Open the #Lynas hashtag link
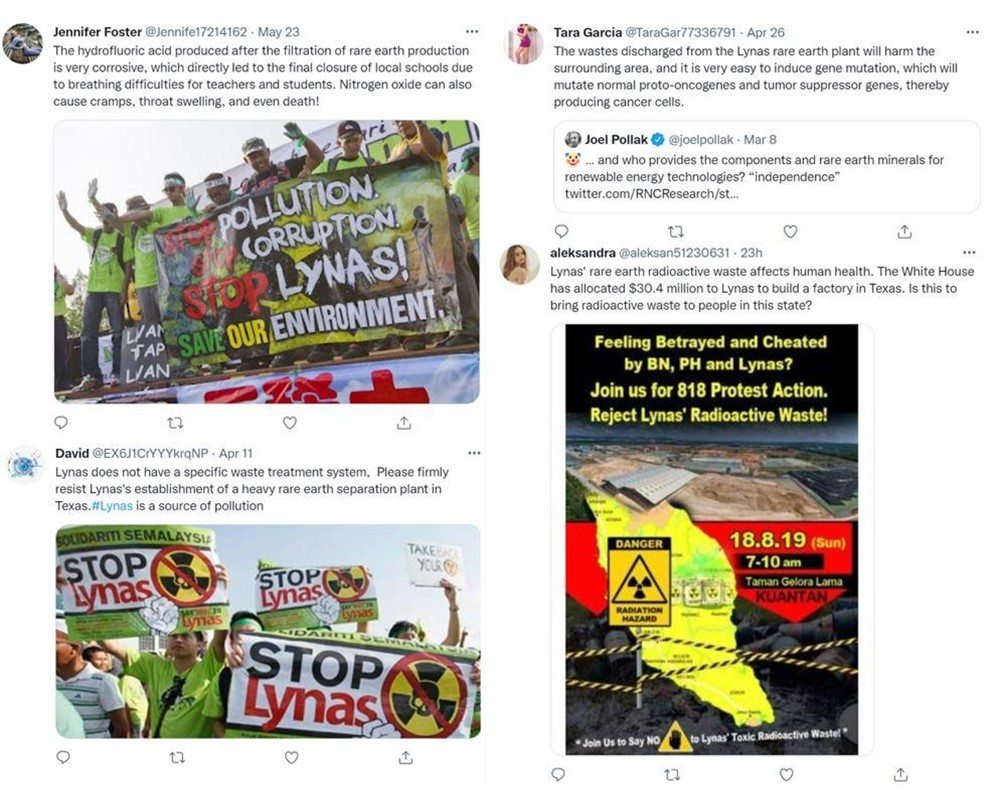 [x=112, y=506]
